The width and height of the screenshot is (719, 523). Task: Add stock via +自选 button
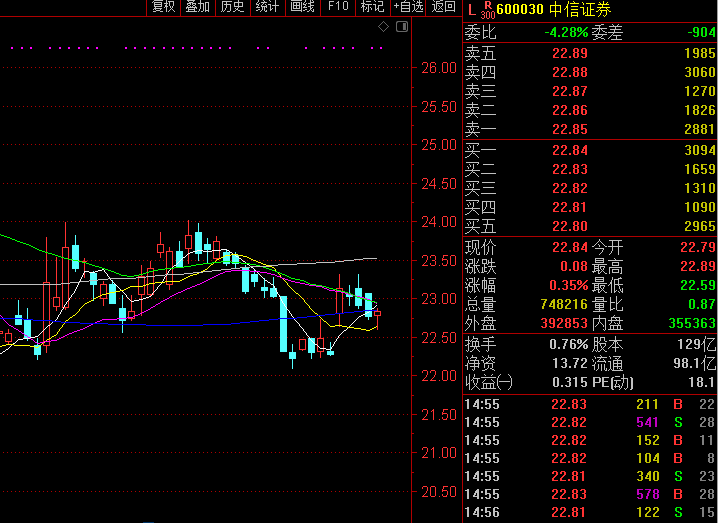(x=408, y=7)
